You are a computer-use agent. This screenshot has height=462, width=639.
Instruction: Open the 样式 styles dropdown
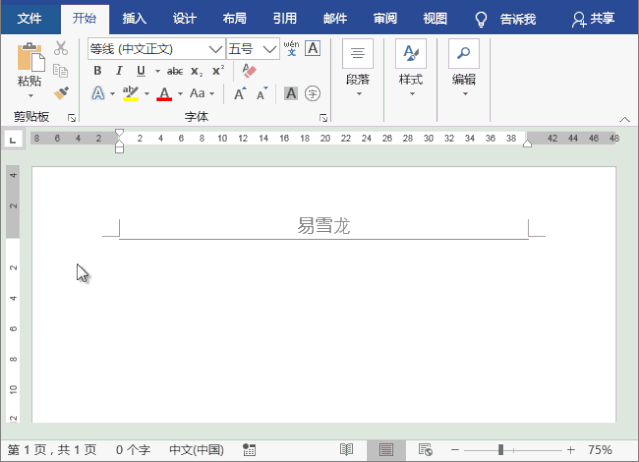410,66
